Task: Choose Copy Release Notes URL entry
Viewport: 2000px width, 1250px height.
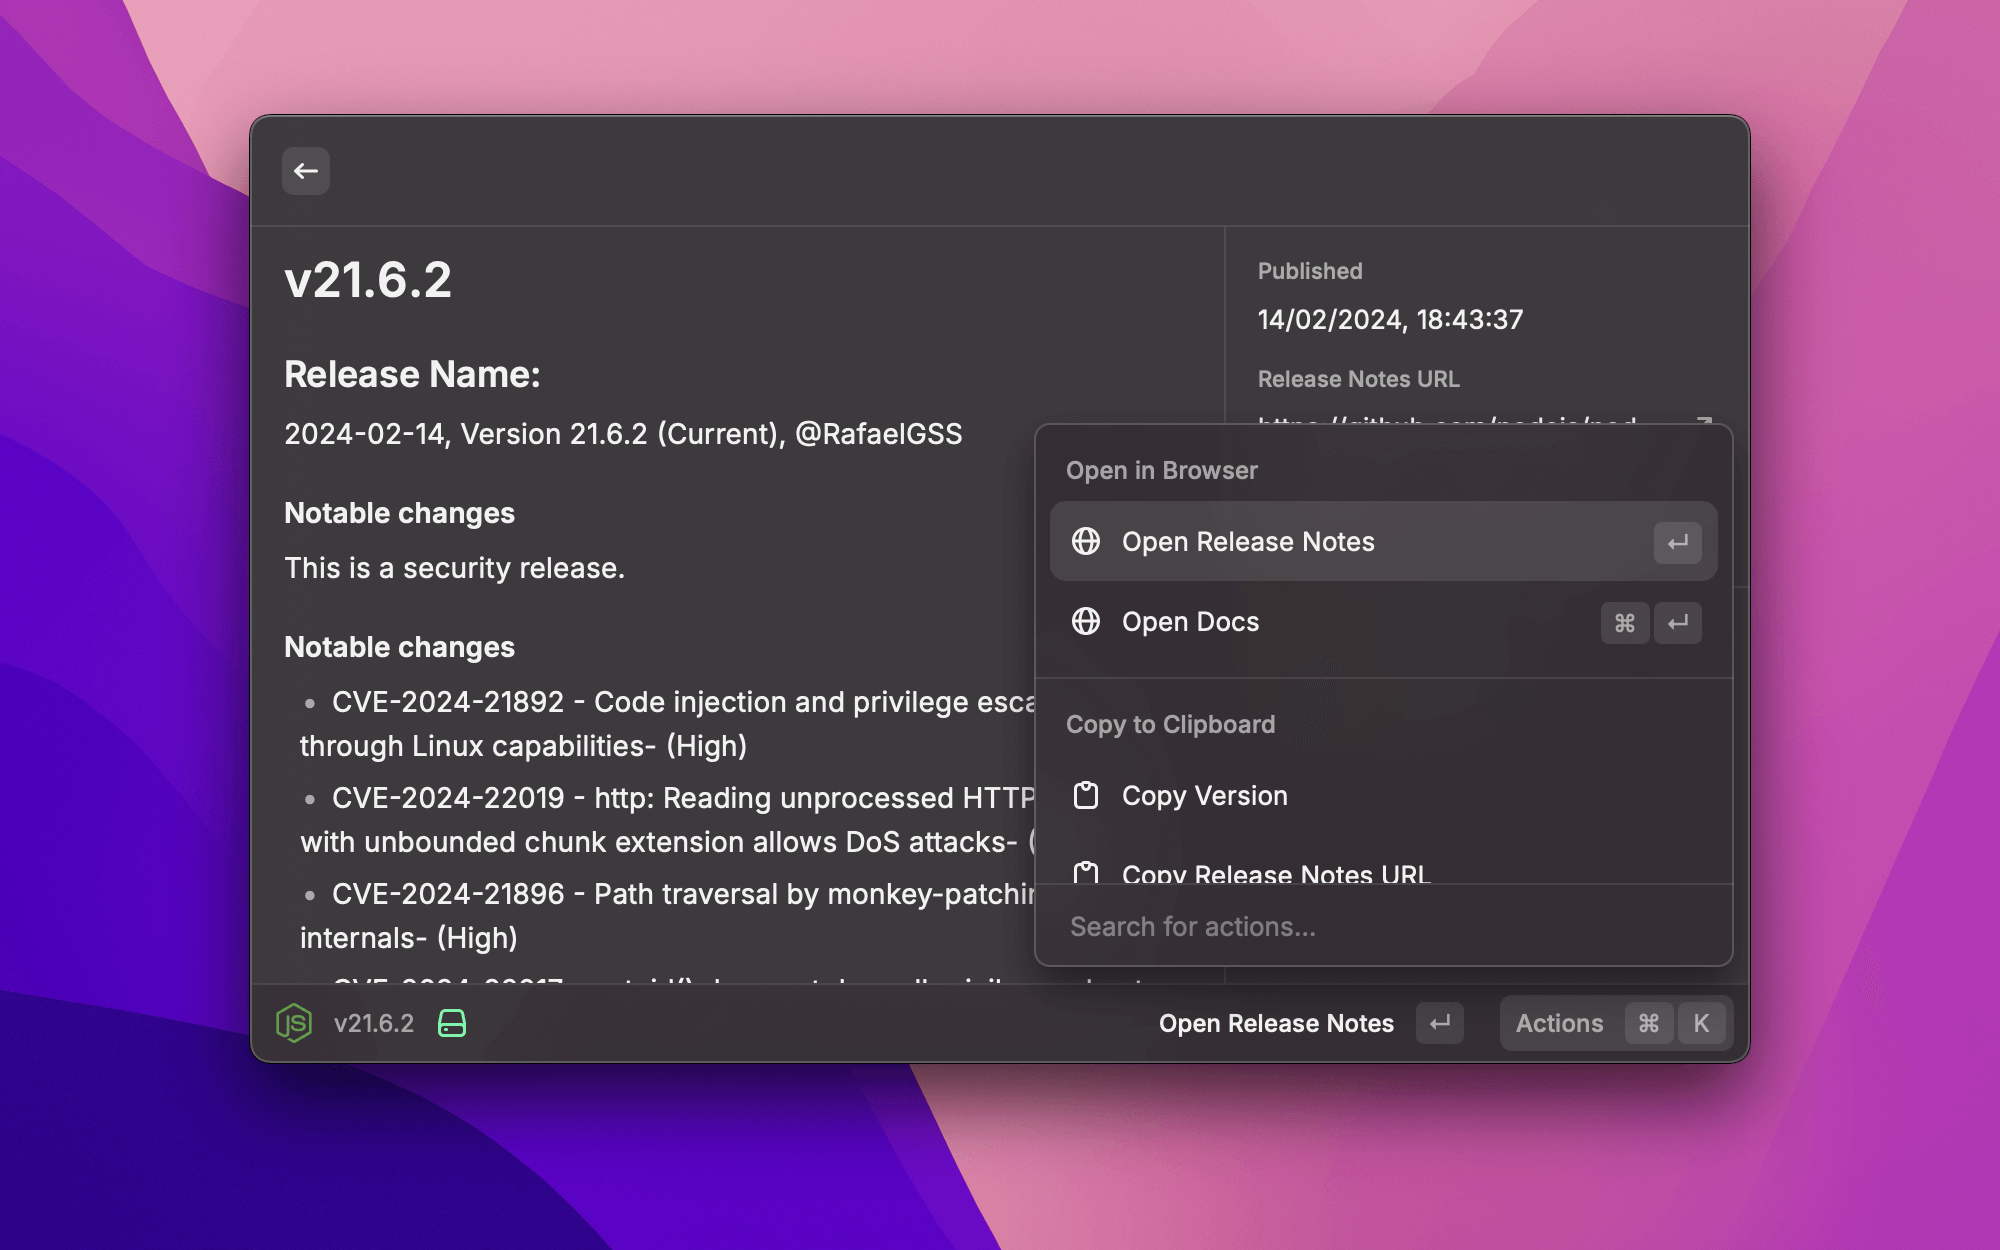Action: (x=1276, y=873)
